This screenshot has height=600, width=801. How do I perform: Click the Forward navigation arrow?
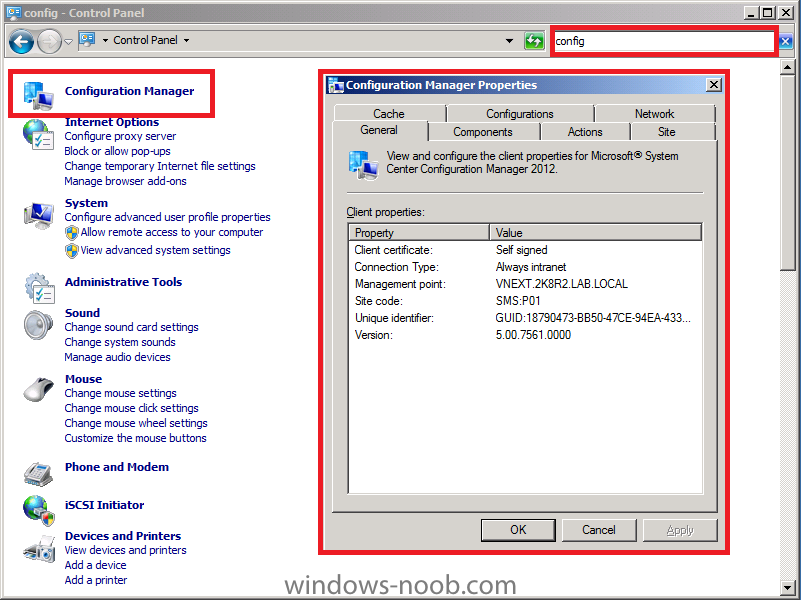tap(49, 41)
